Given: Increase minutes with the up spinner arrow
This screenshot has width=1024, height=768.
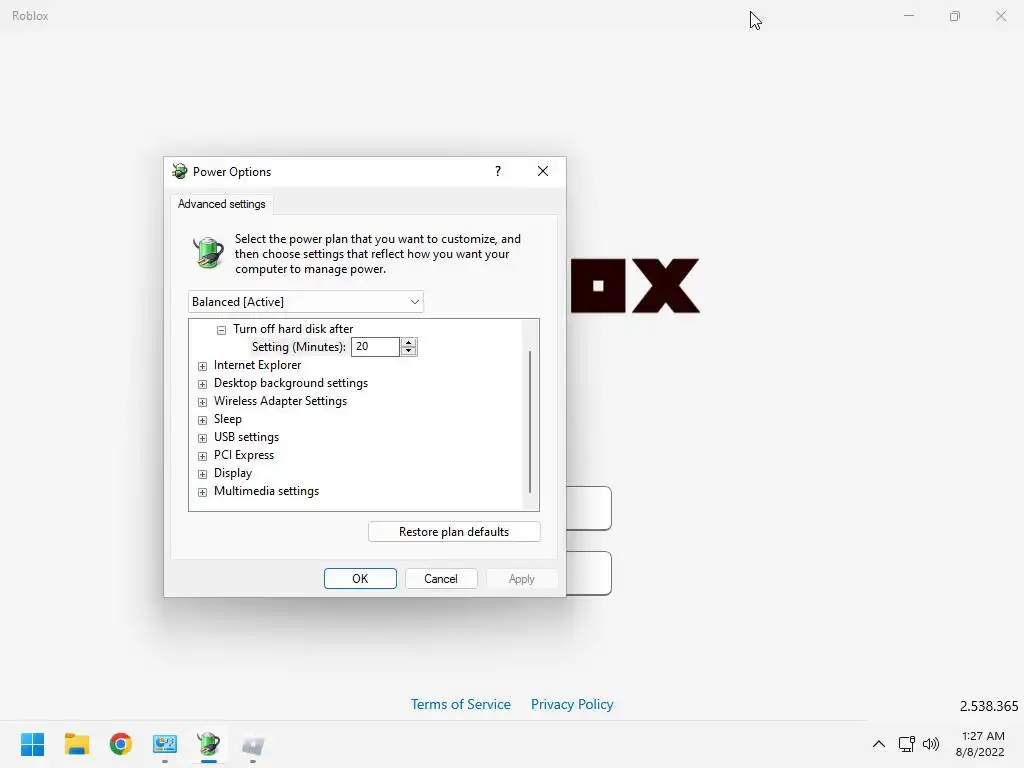Looking at the screenshot, I should [409, 342].
